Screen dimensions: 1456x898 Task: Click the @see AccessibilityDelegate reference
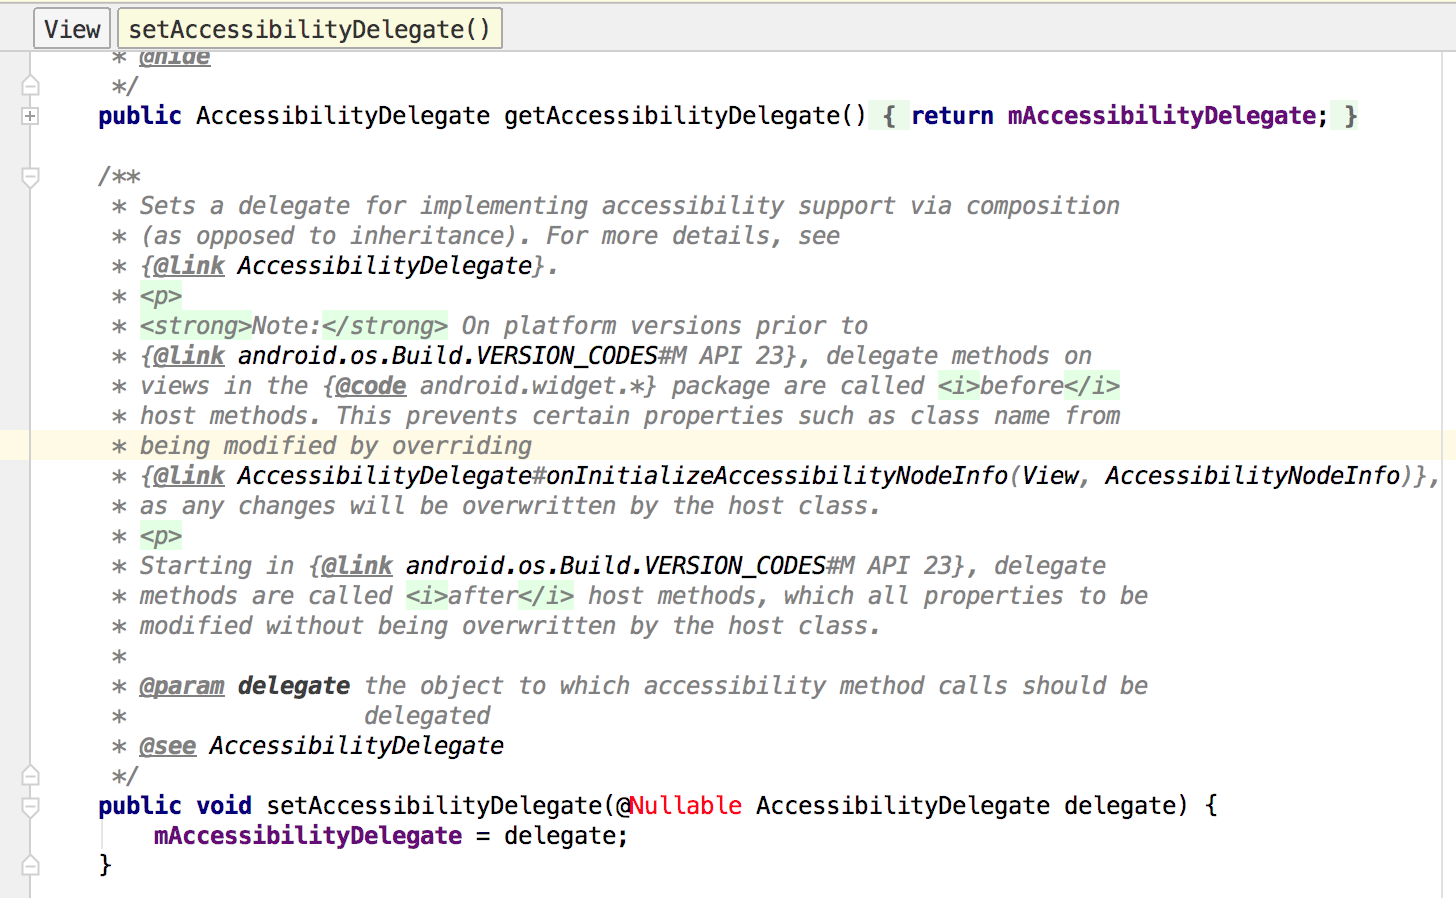356,746
